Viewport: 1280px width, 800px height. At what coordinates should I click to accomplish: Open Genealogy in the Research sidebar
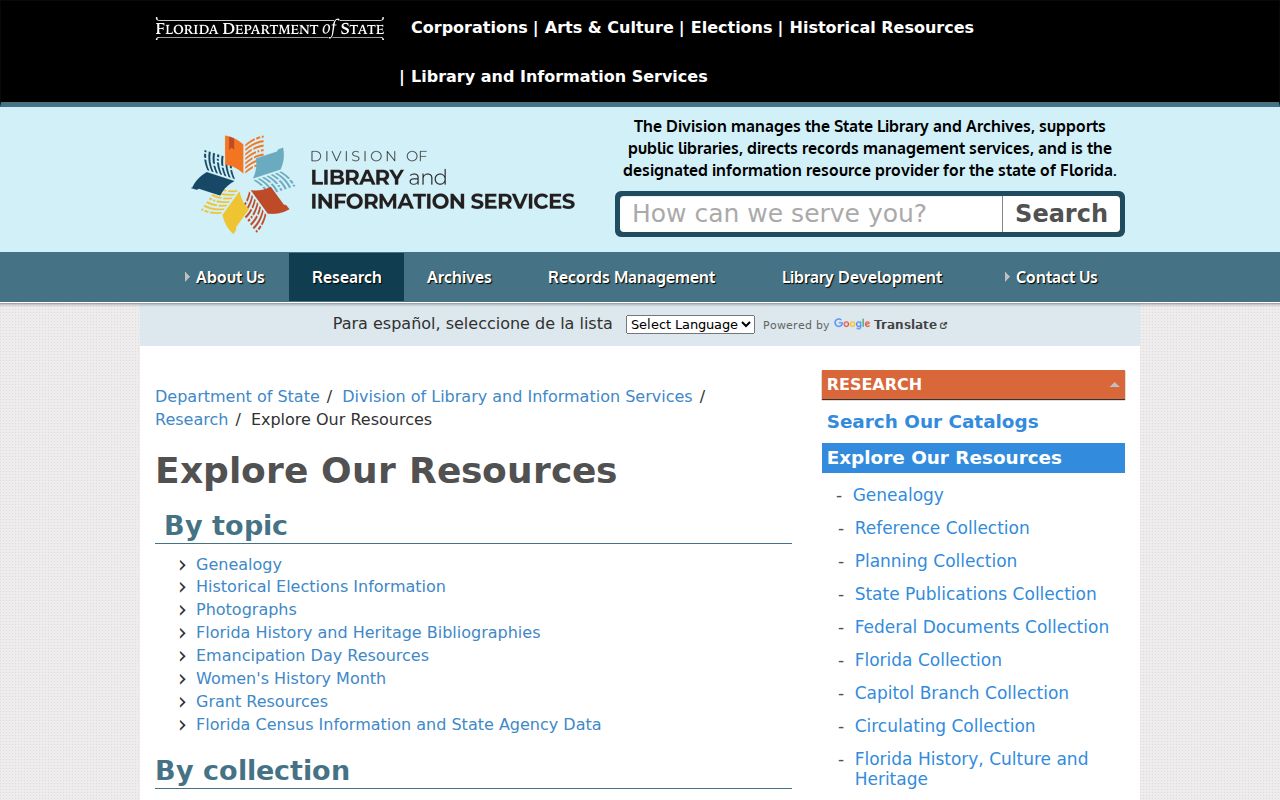[x=898, y=495]
